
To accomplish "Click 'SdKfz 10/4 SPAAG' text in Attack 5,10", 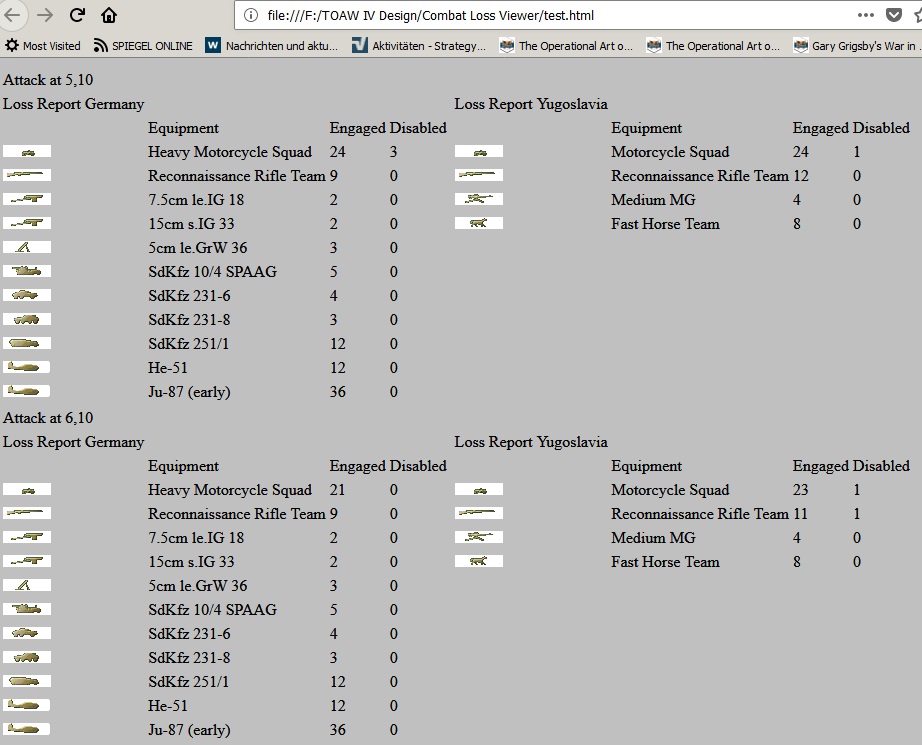I will click(212, 272).
